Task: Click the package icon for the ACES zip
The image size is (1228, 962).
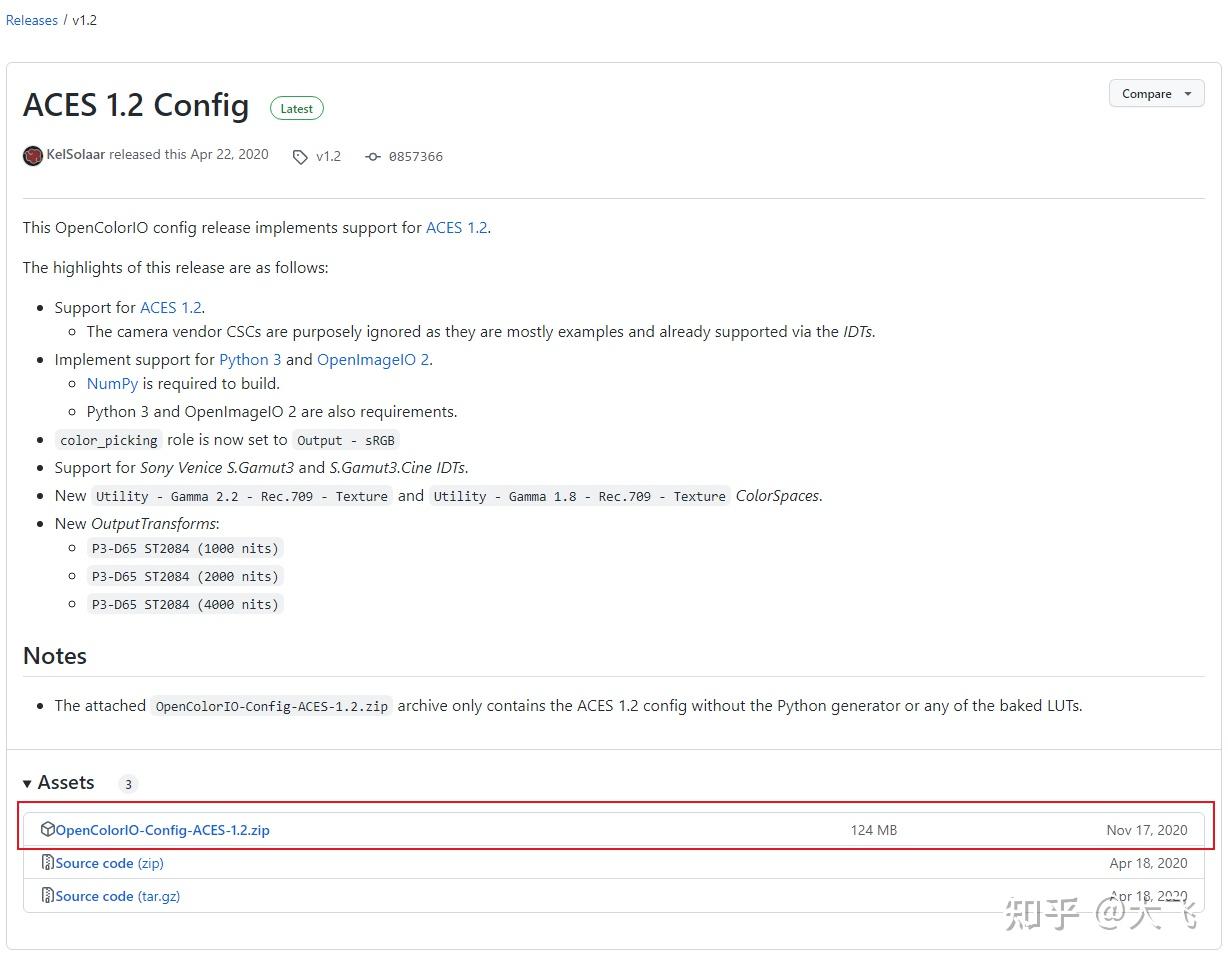Action: click(47, 829)
